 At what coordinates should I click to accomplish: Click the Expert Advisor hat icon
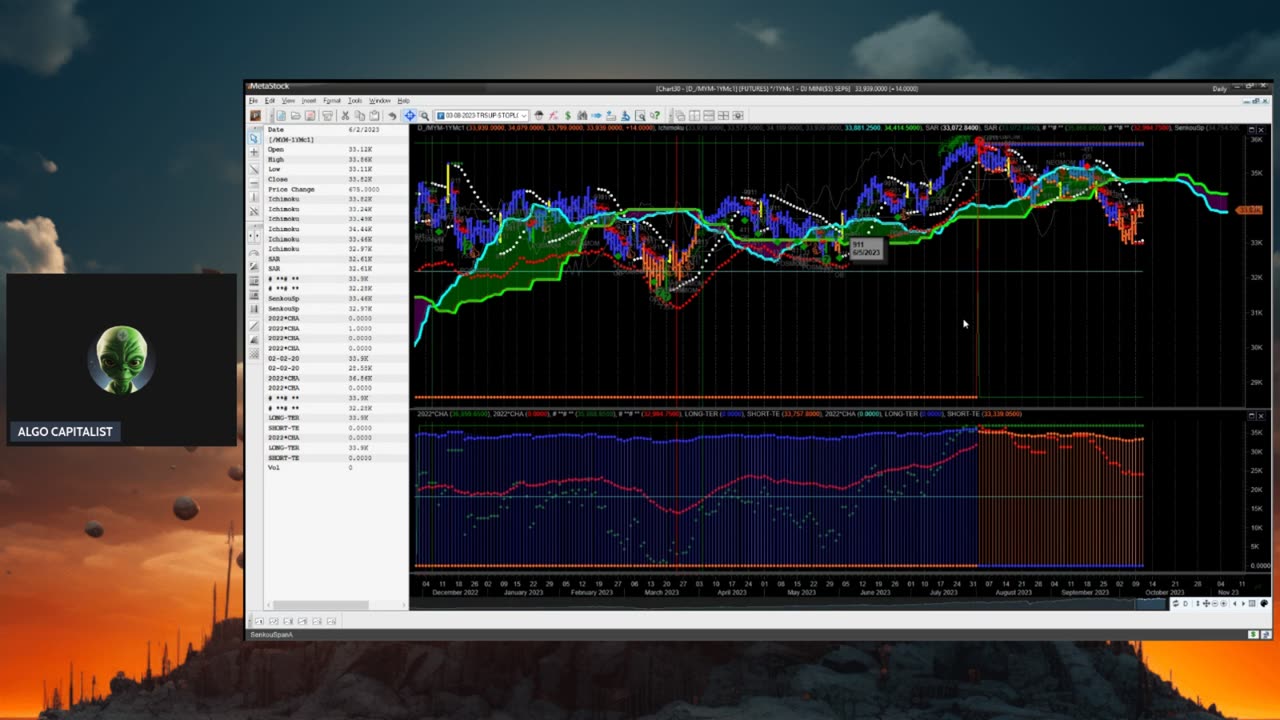[538, 115]
